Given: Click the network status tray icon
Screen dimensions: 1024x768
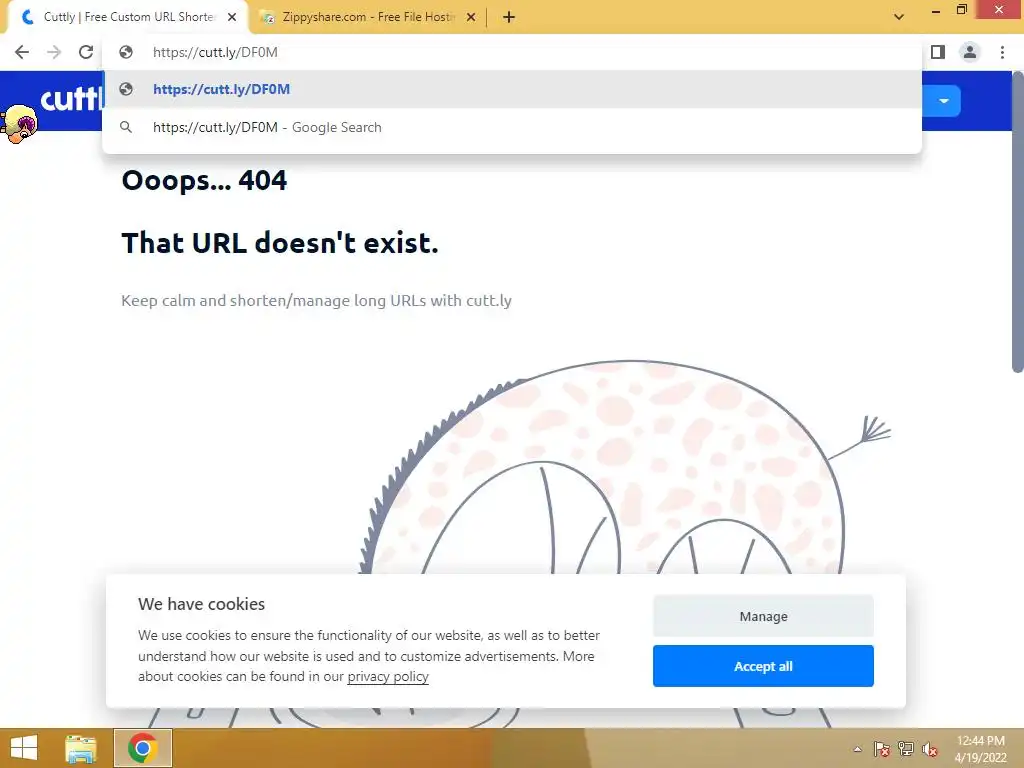Looking at the screenshot, I should pos(906,749).
